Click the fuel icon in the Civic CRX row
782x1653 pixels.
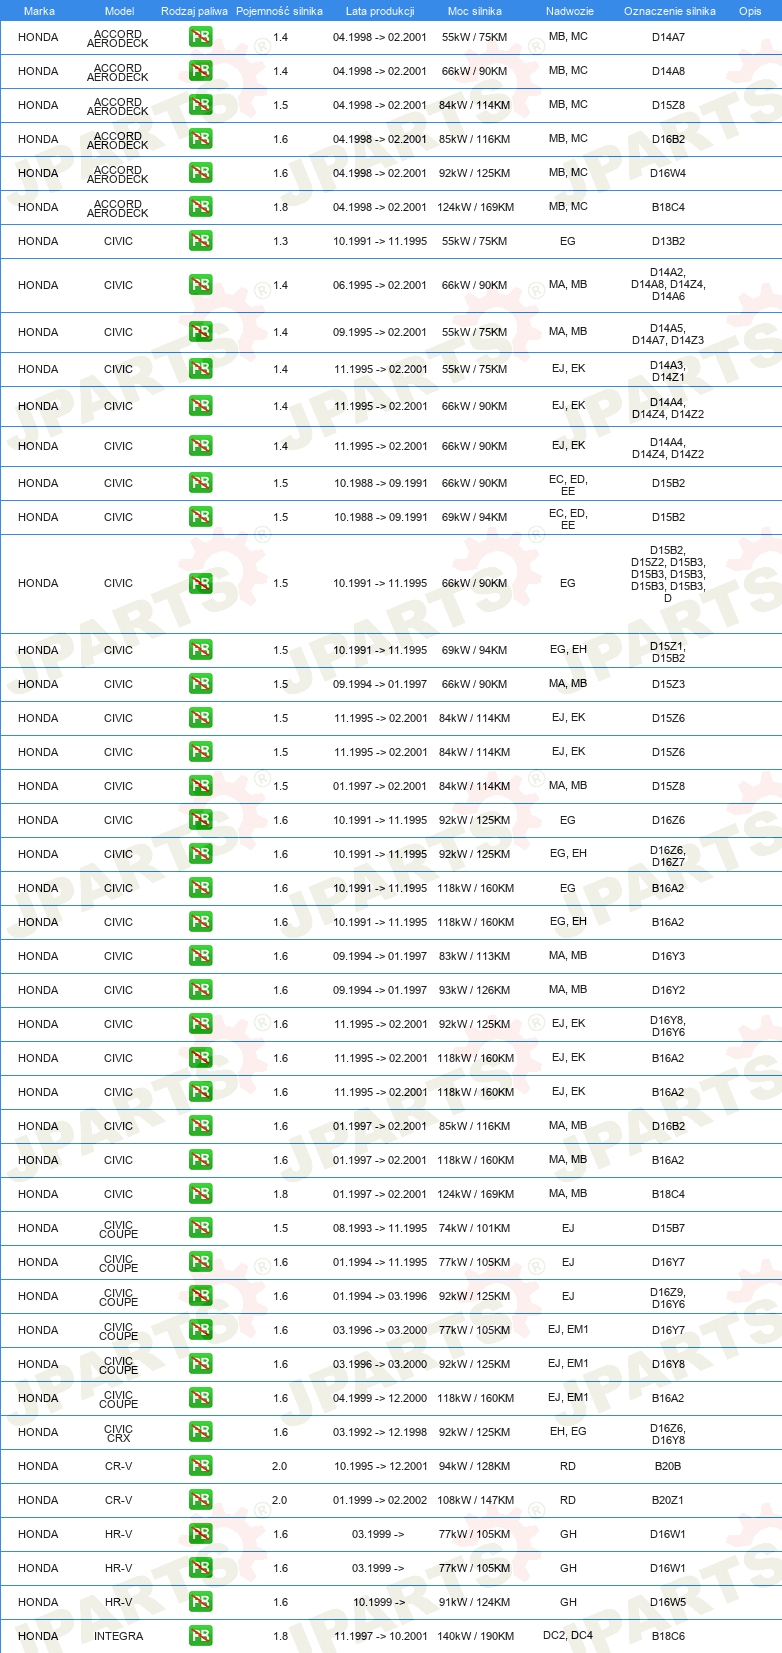pyautogui.click(x=200, y=1432)
